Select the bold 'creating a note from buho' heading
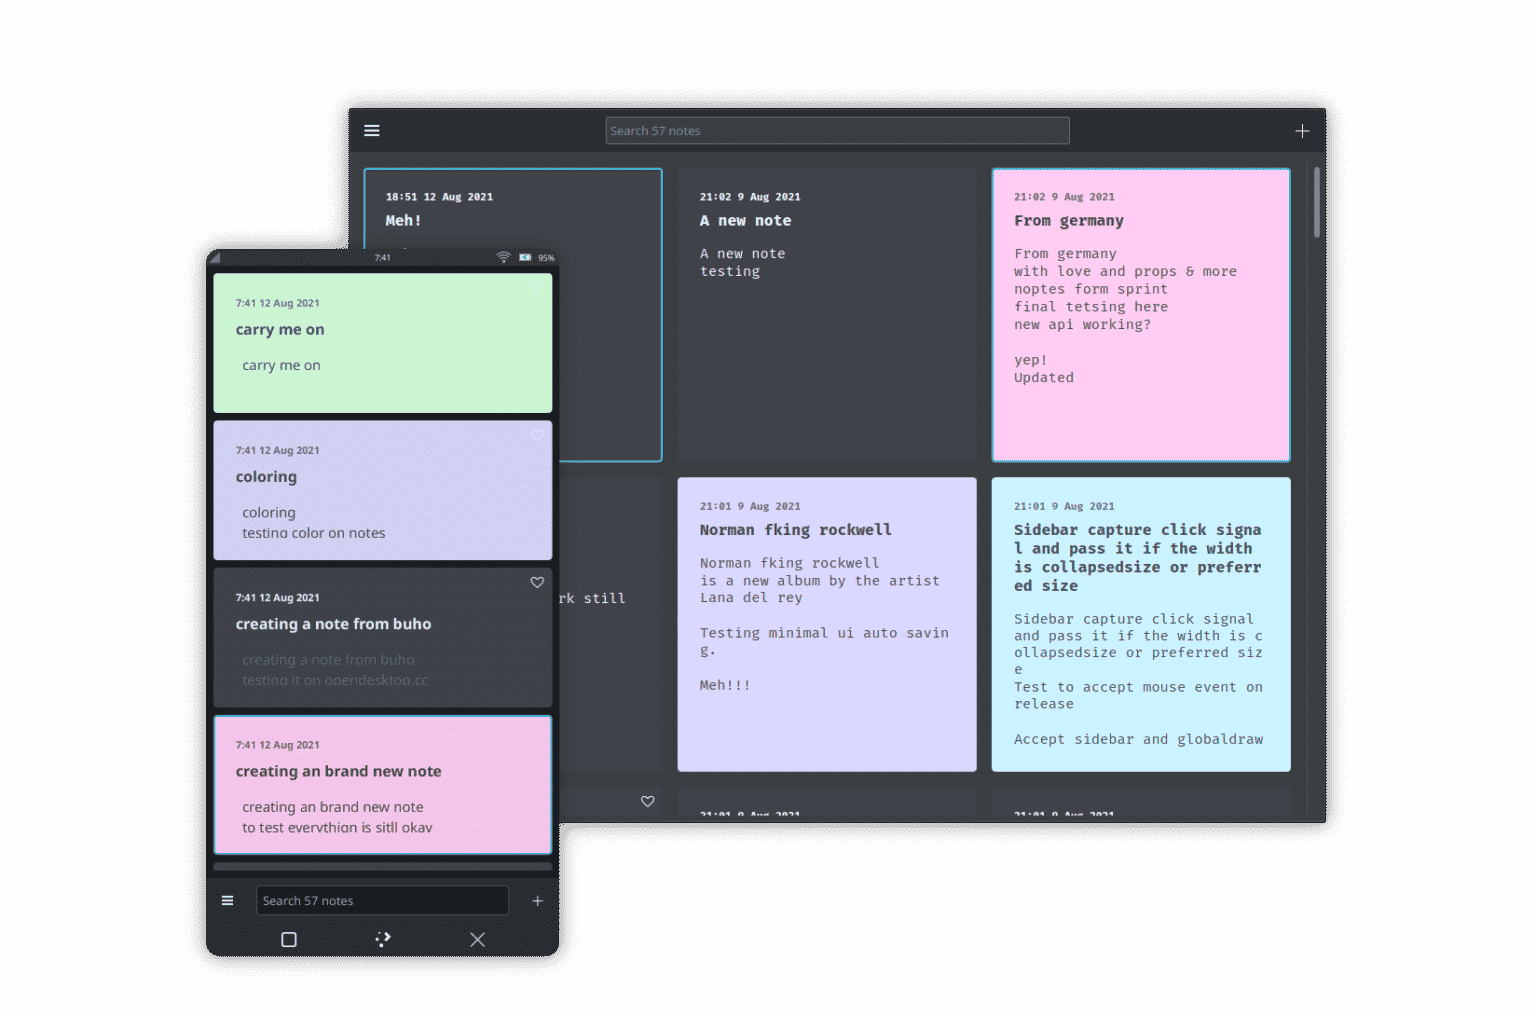 [x=334, y=625]
